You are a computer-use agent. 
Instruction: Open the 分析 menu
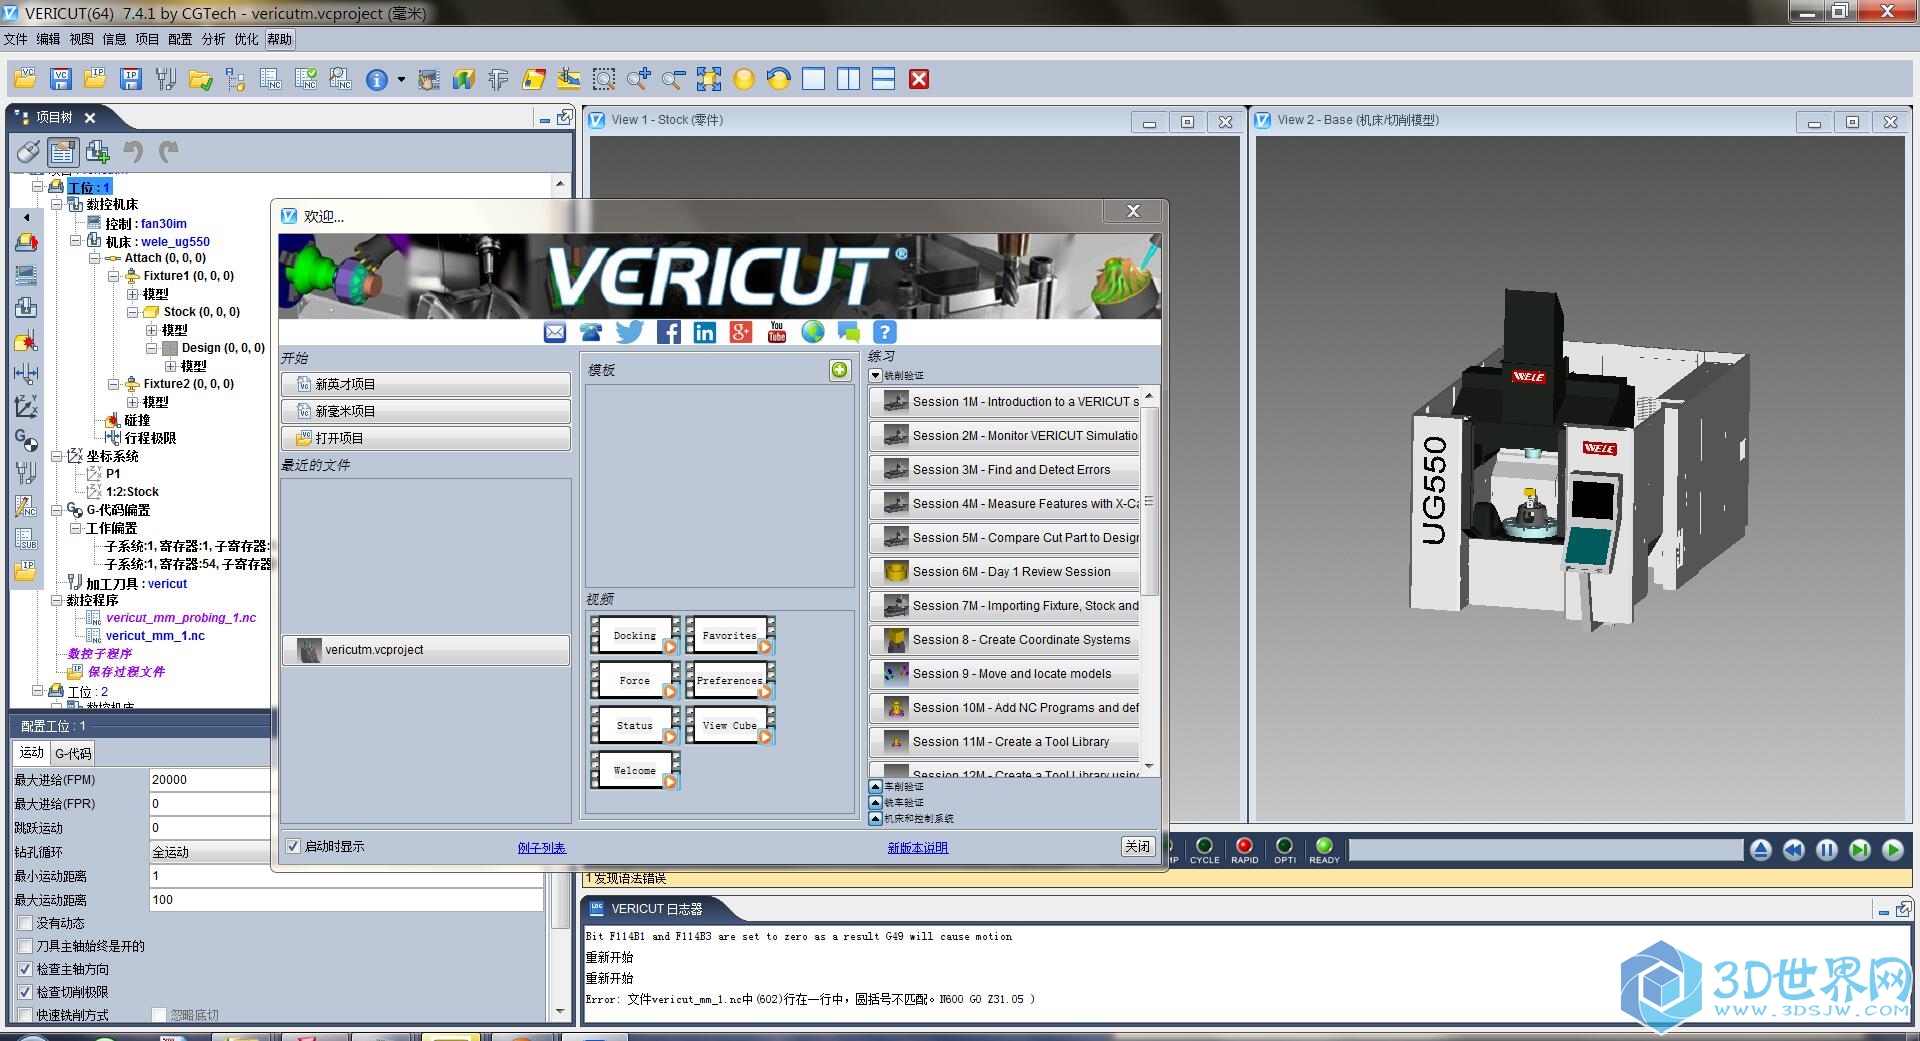click(x=213, y=39)
